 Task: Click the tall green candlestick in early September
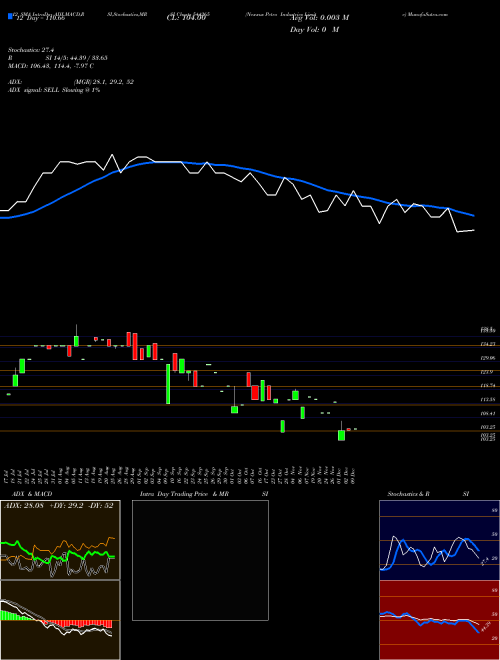(x=168, y=384)
